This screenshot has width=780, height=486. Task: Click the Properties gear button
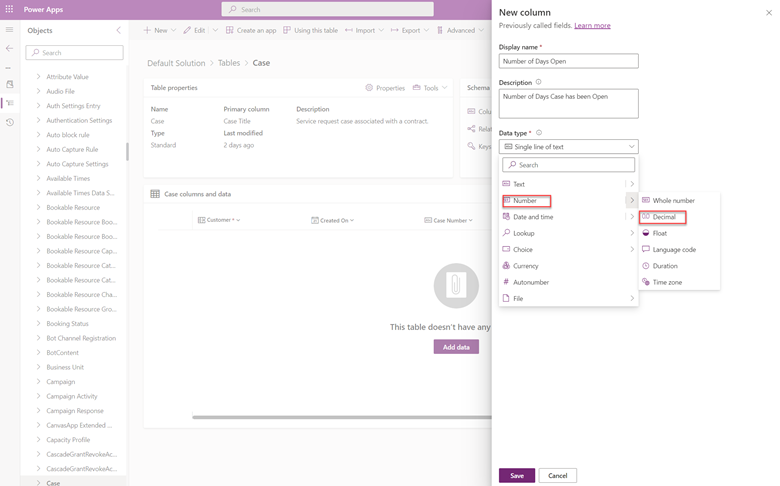coord(385,88)
